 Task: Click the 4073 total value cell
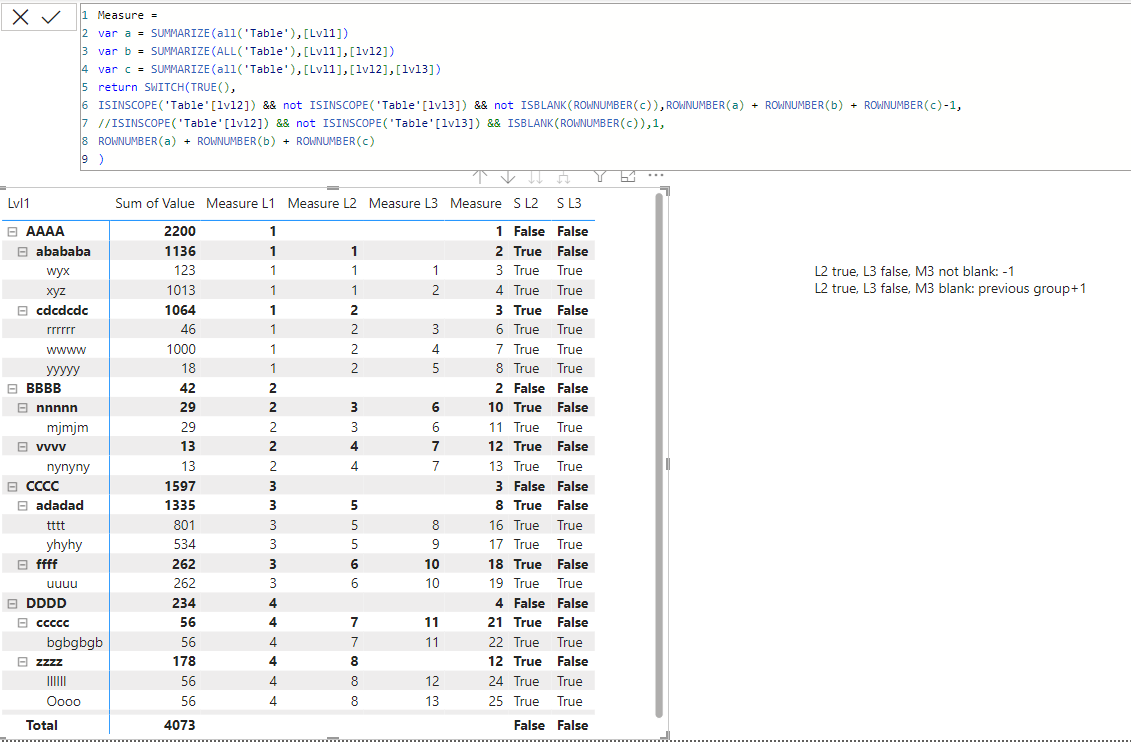click(x=179, y=726)
